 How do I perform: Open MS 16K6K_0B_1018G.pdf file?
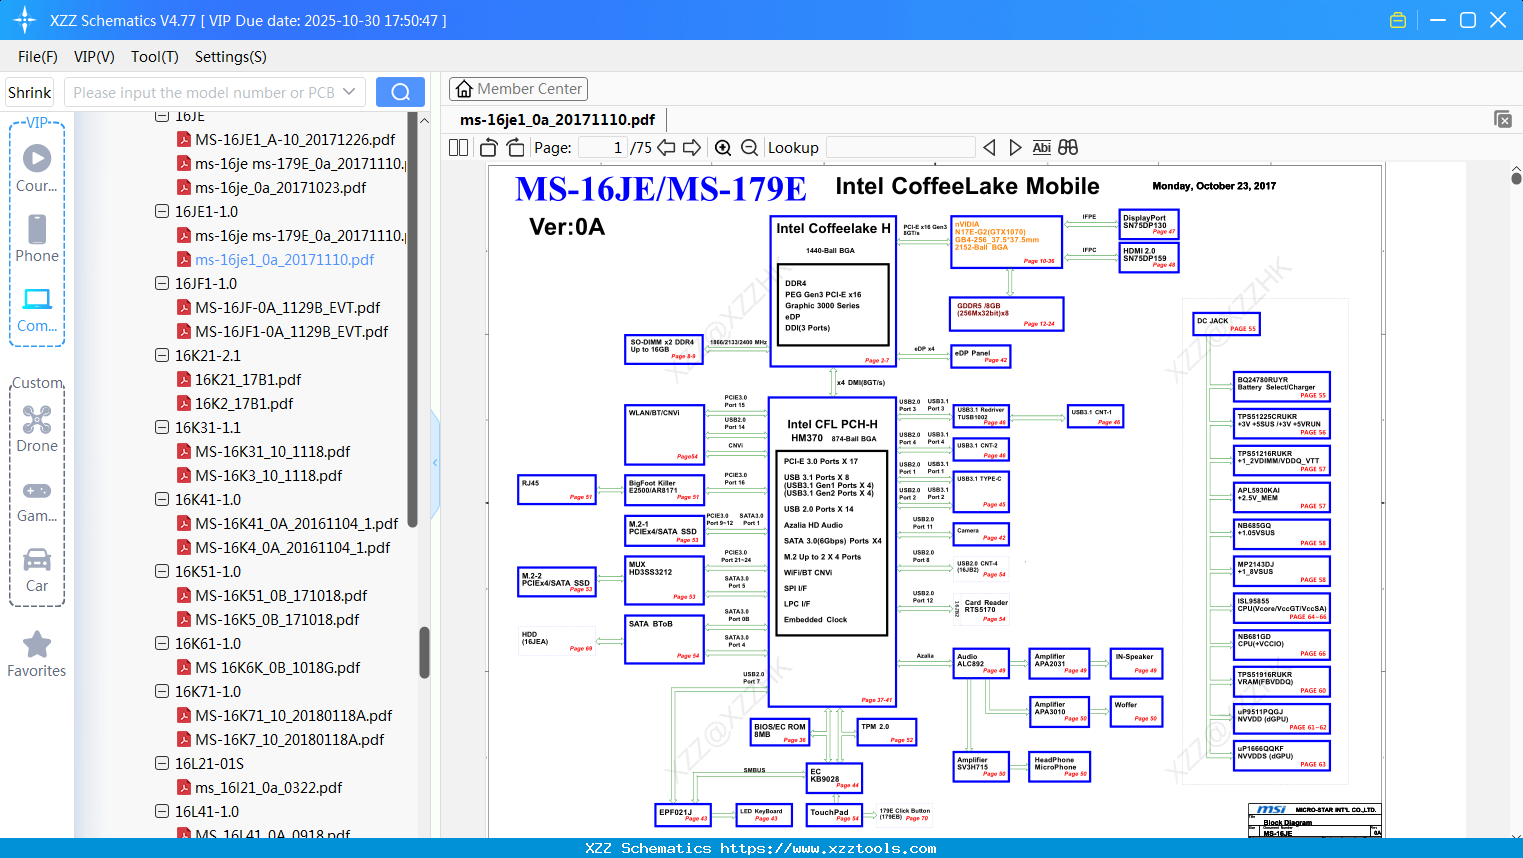click(278, 668)
